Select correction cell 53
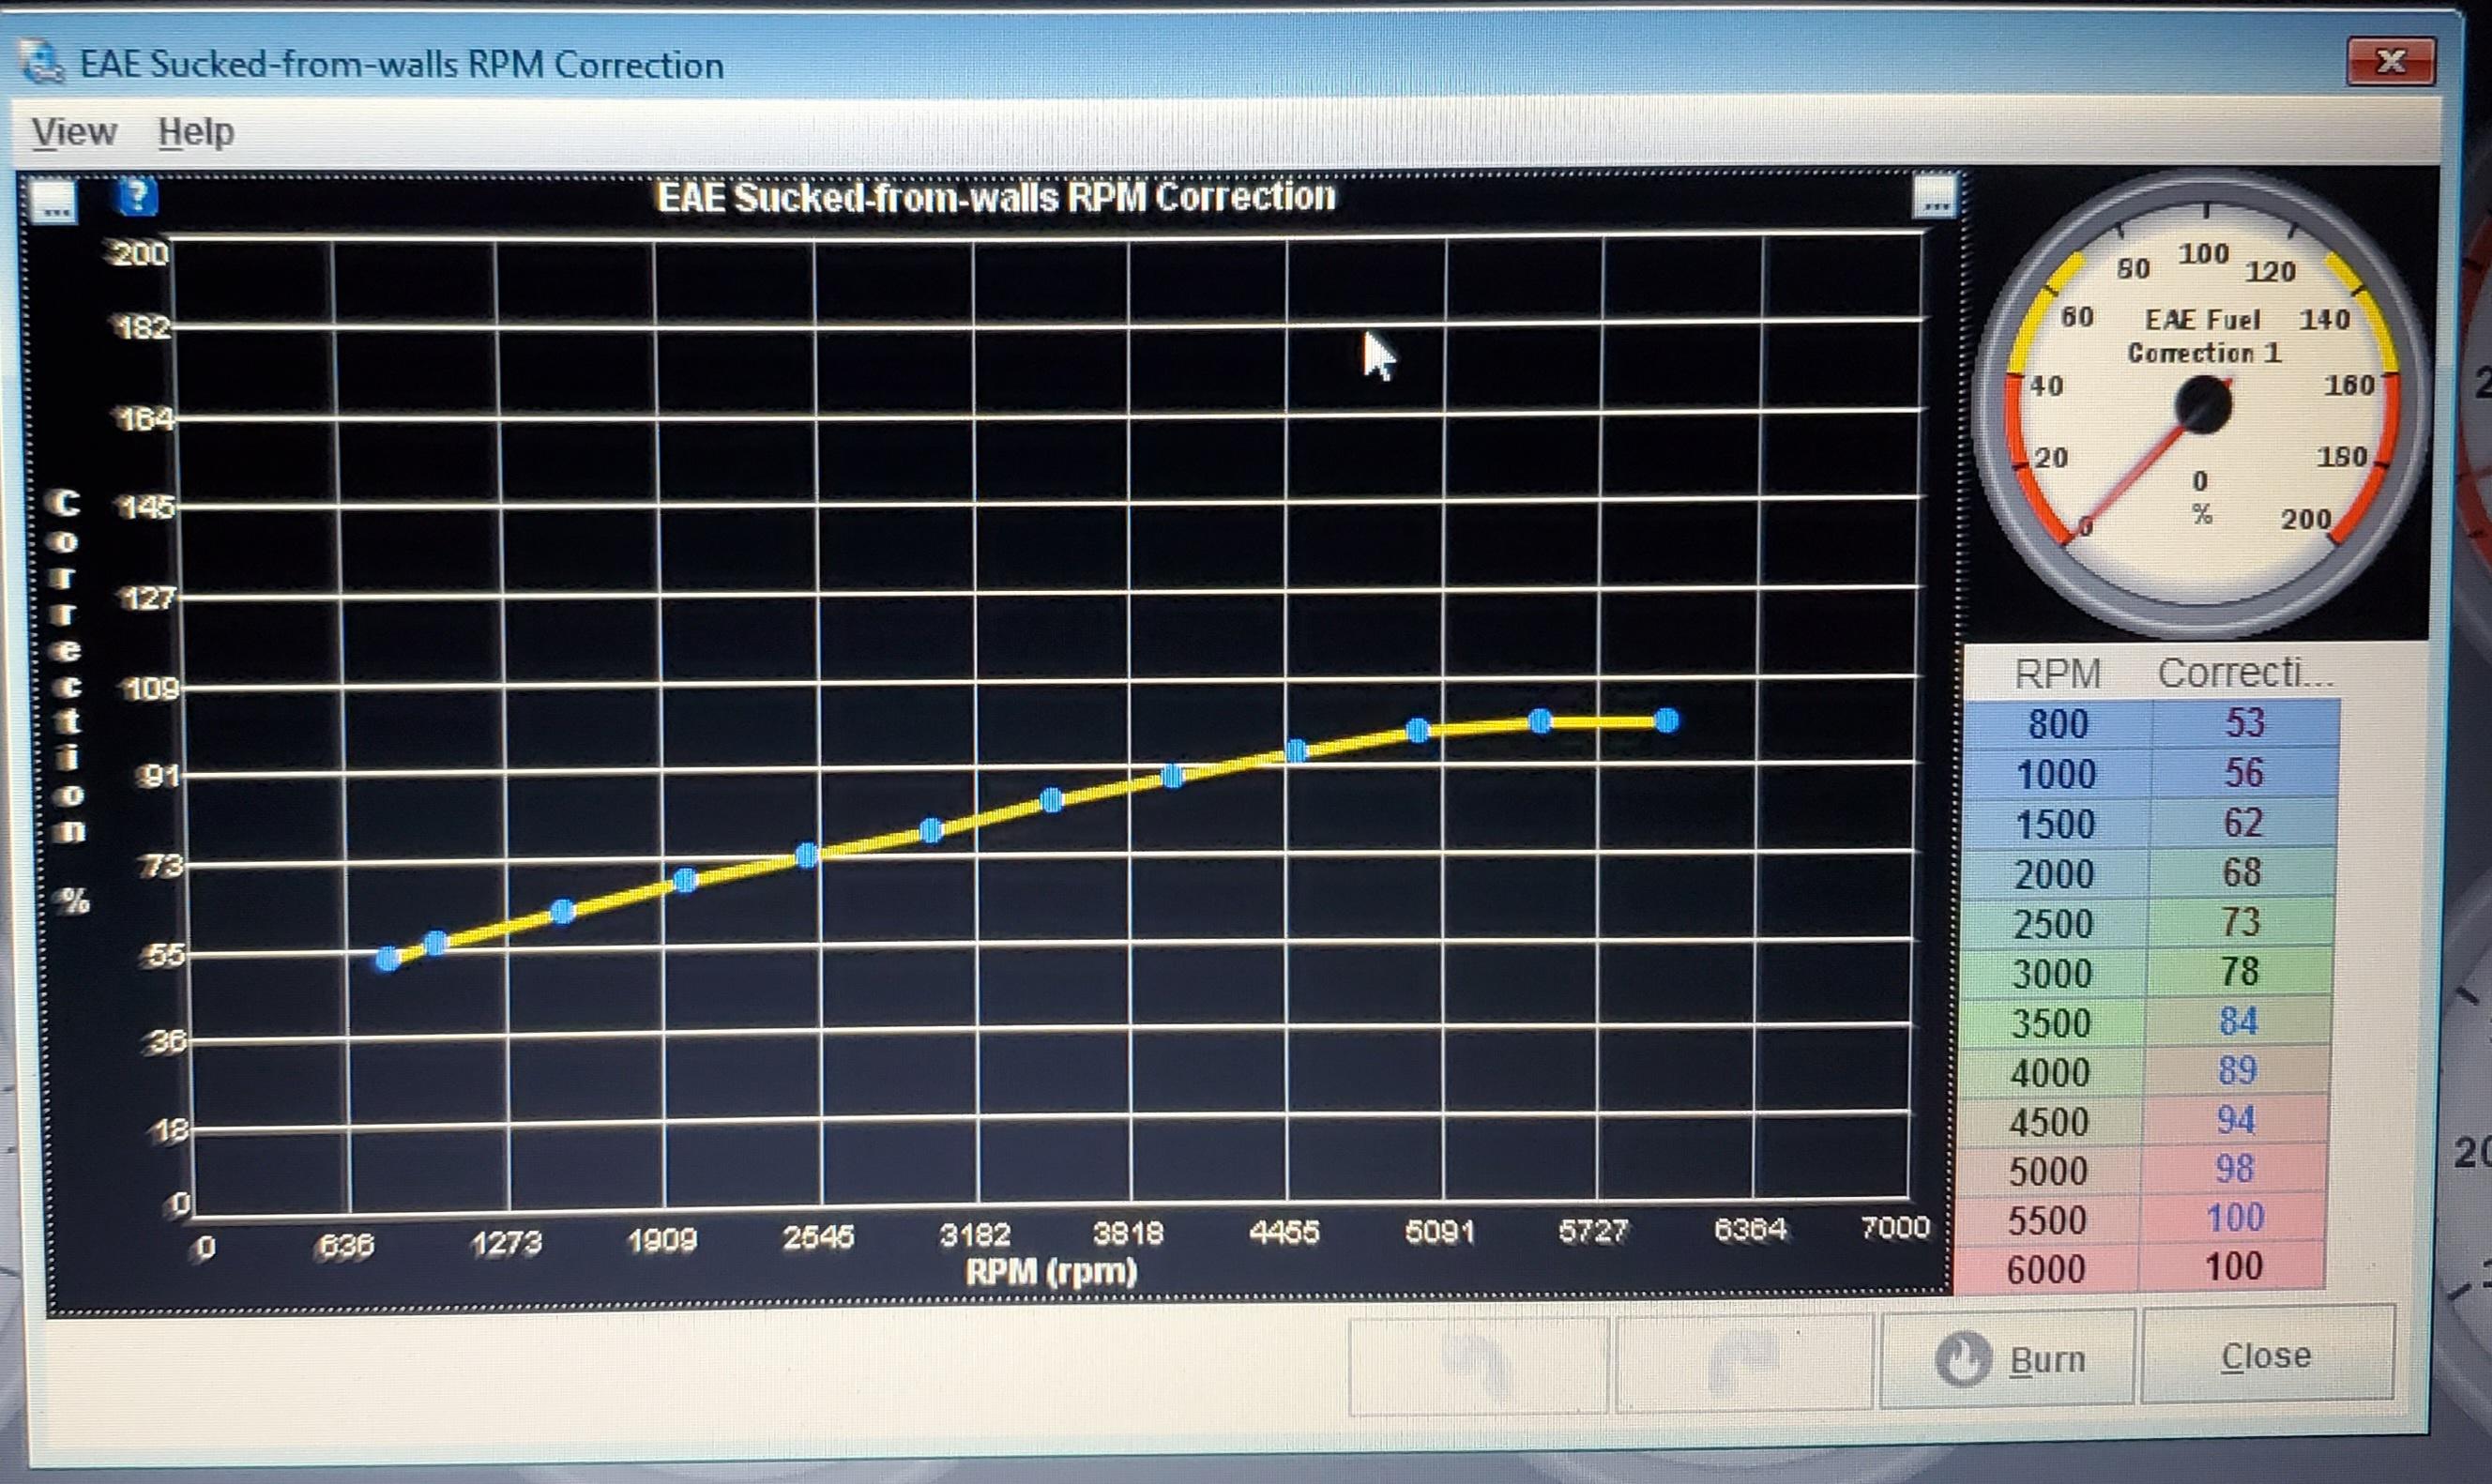This screenshot has height=1484, width=2492. [x=2245, y=722]
